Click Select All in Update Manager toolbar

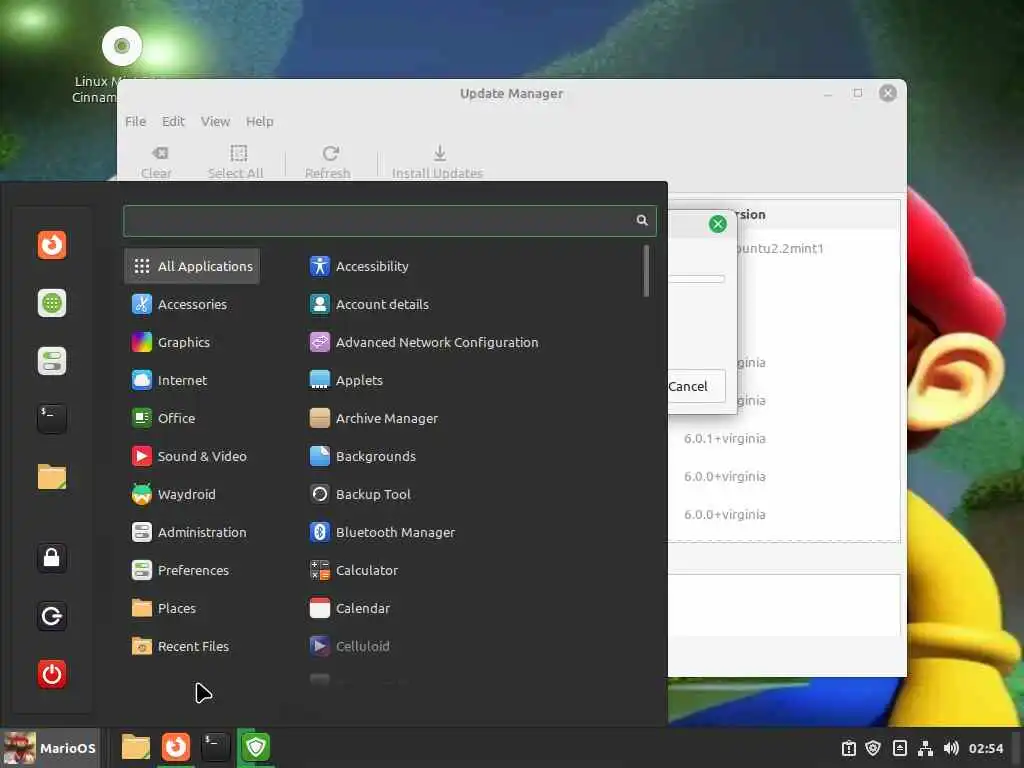click(x=236, y=162)
